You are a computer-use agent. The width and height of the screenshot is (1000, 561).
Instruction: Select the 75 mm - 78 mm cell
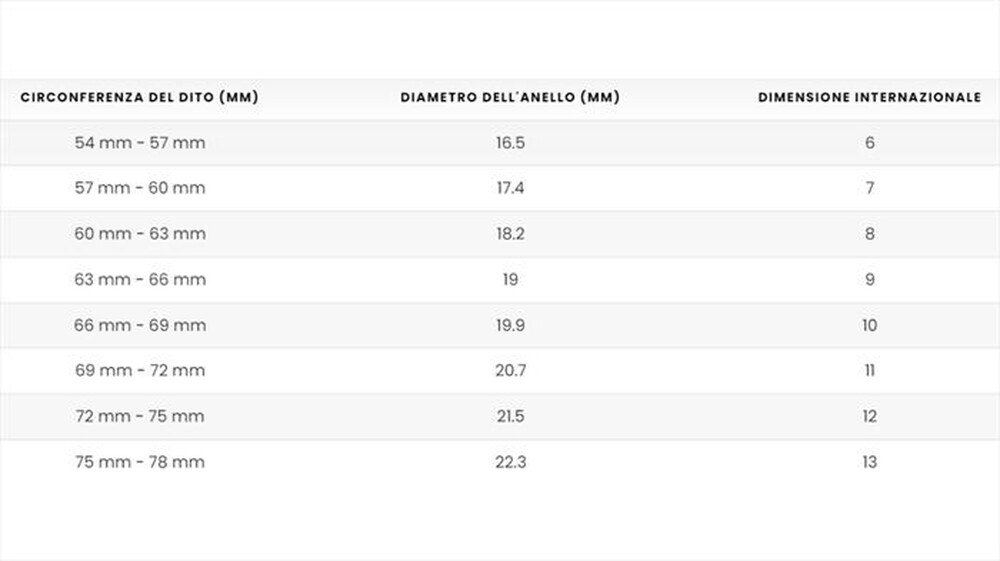(x=140, y=462)
